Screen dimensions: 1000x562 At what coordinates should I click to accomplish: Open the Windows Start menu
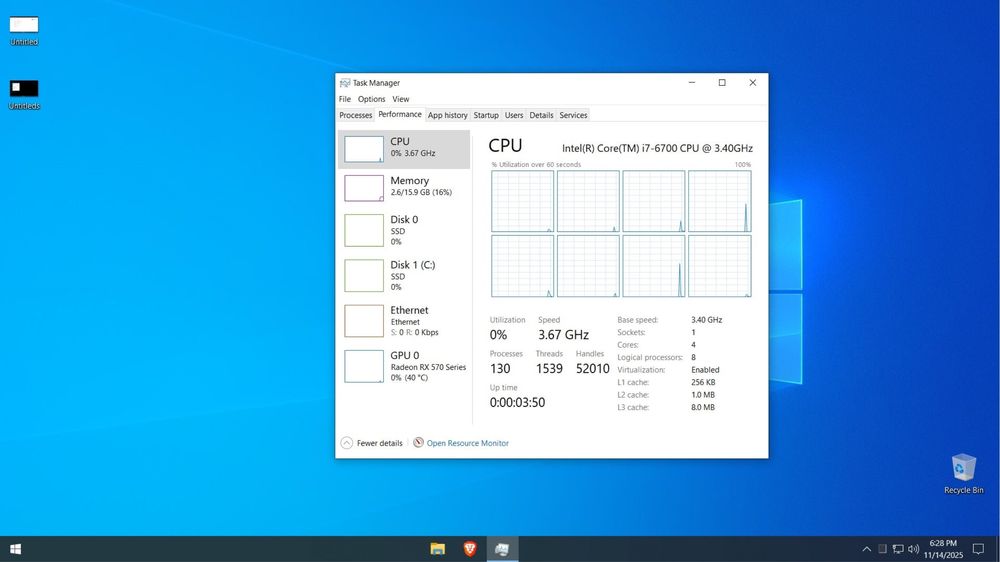click(15, 549)
